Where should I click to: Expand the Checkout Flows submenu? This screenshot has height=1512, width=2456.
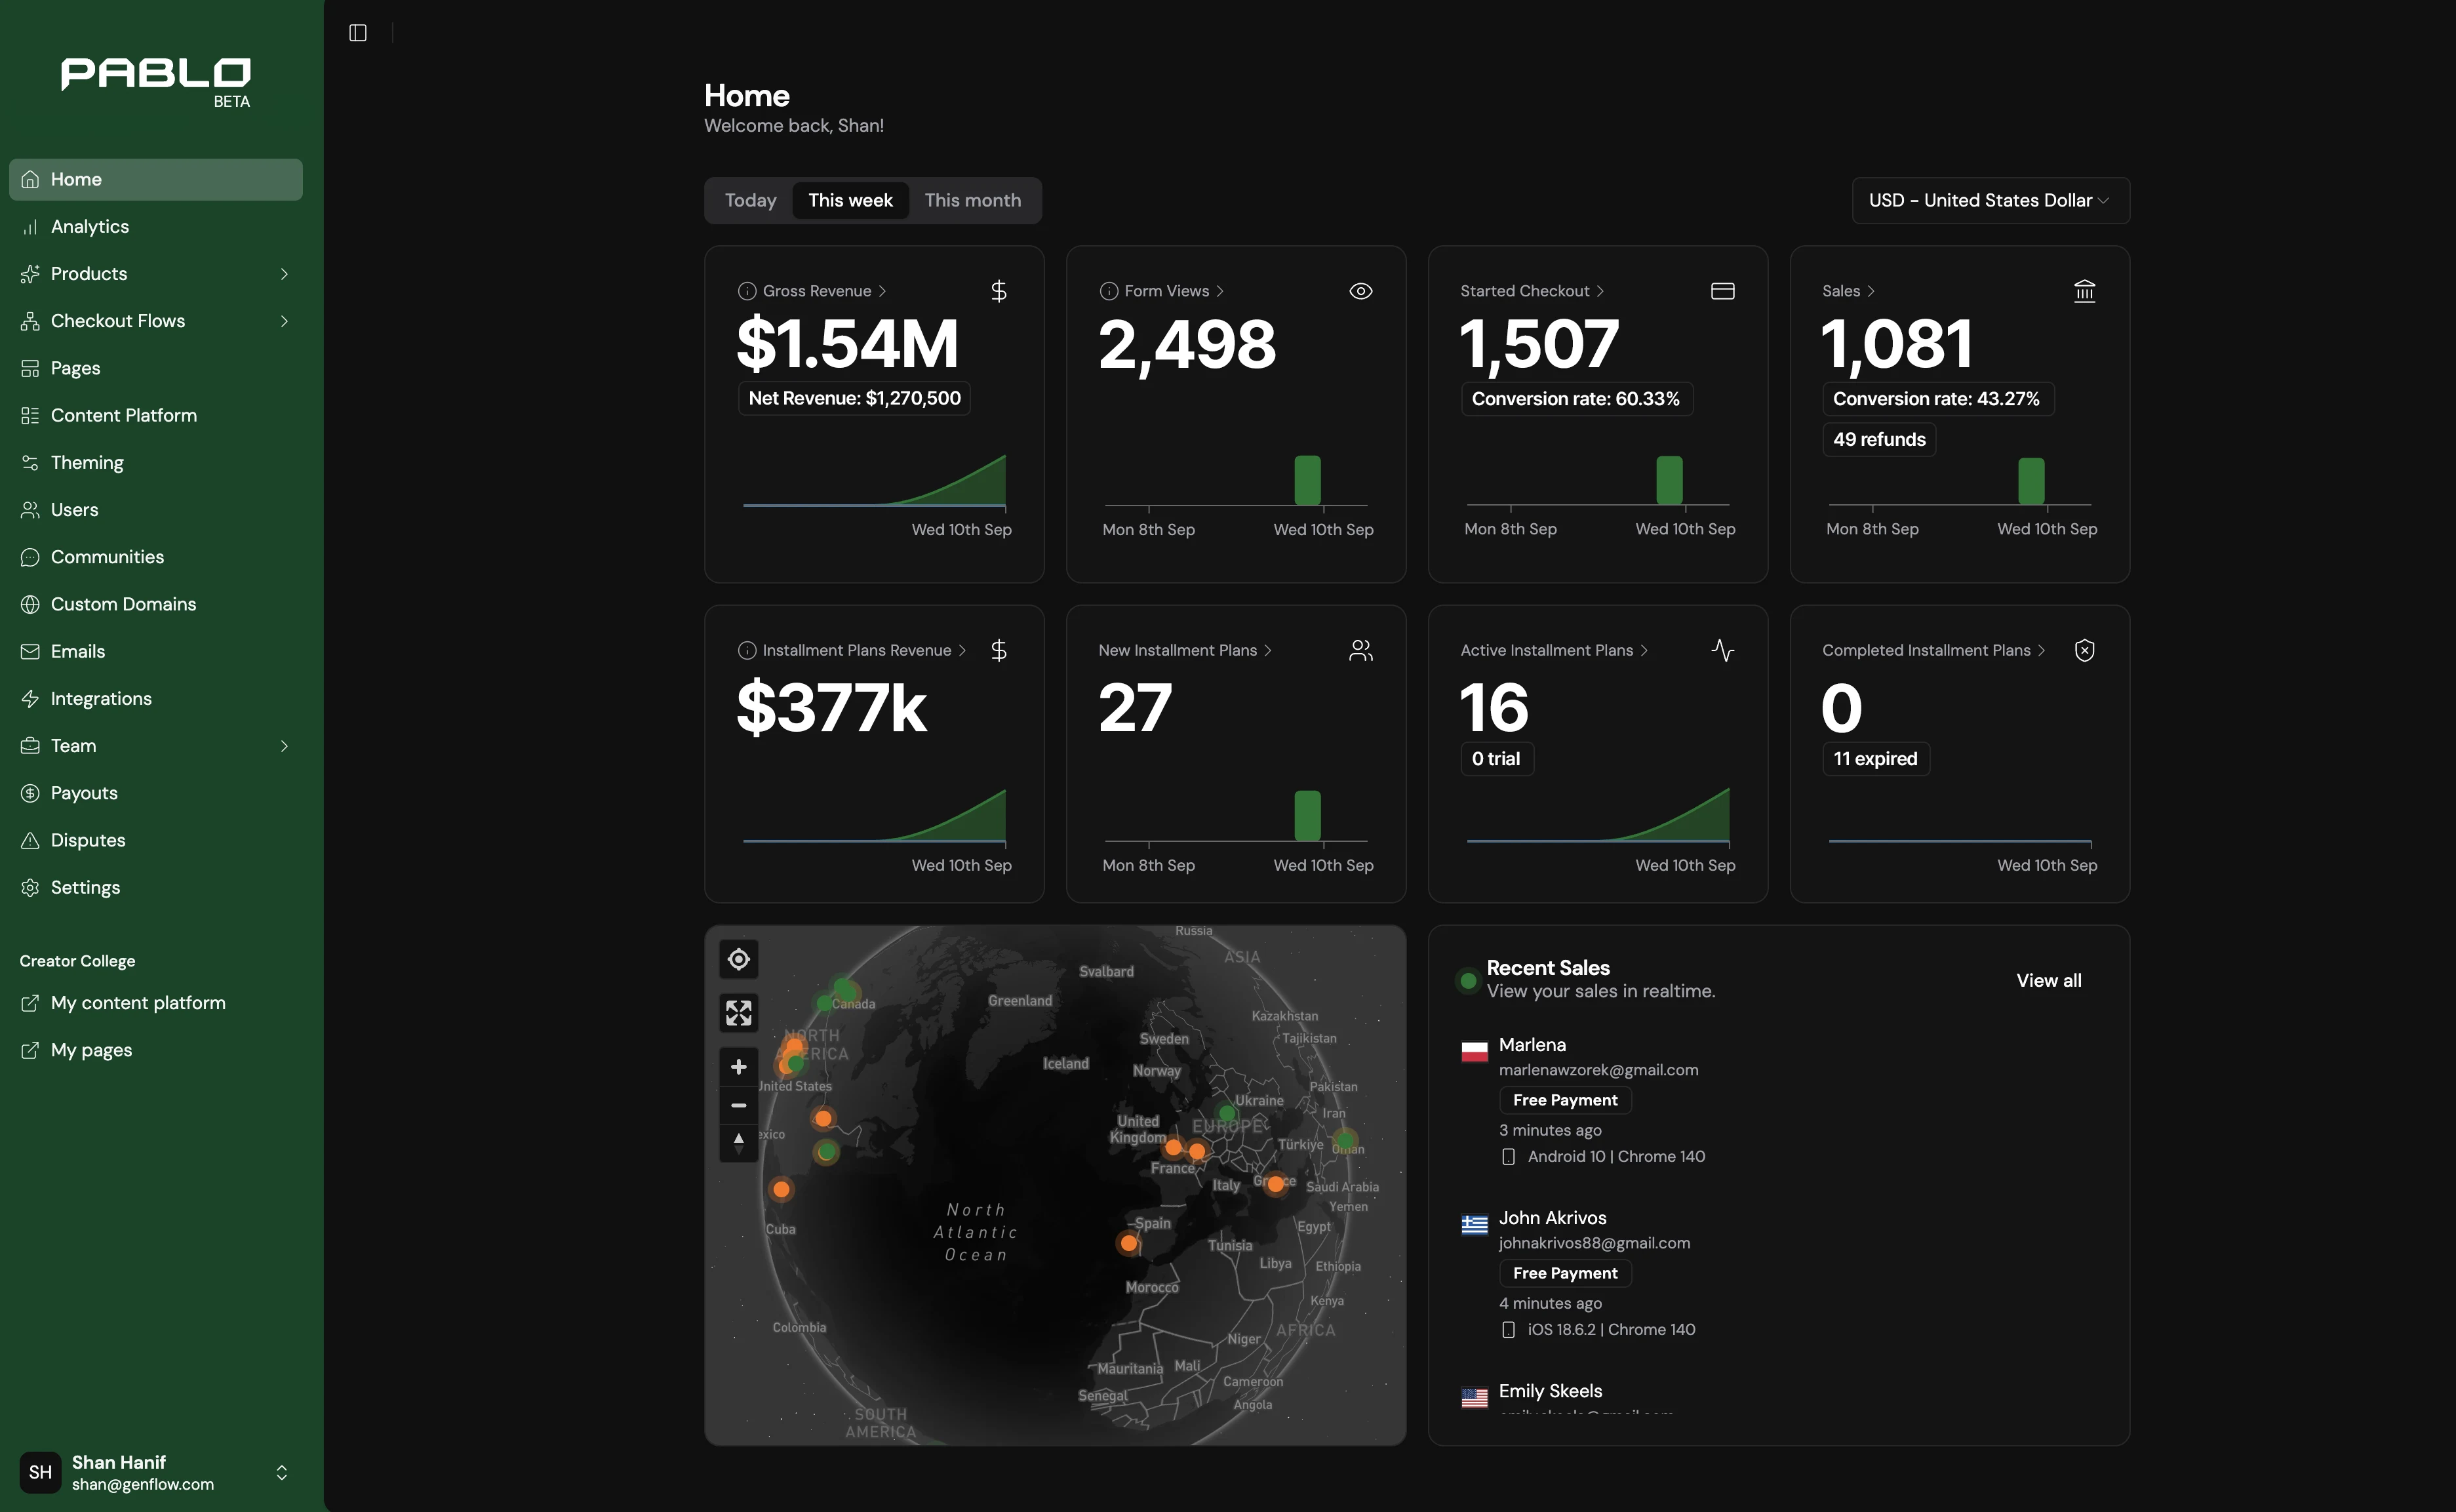284,321
